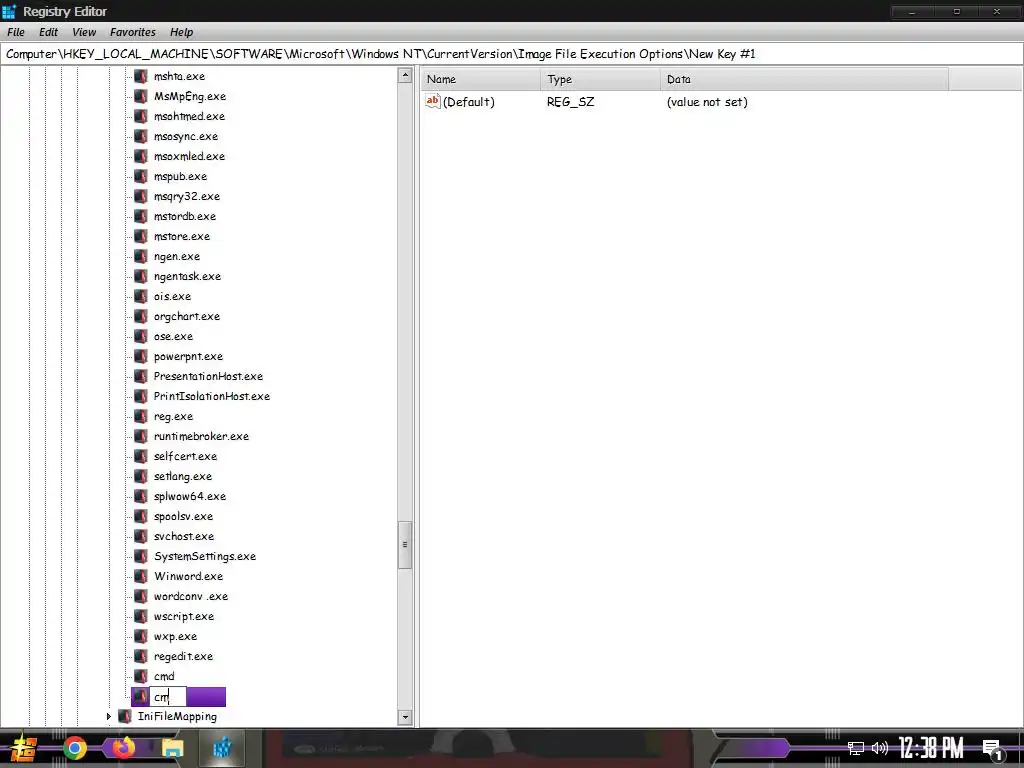Select the cmd key
This screenshot has height=768, width=1024.
164,677
